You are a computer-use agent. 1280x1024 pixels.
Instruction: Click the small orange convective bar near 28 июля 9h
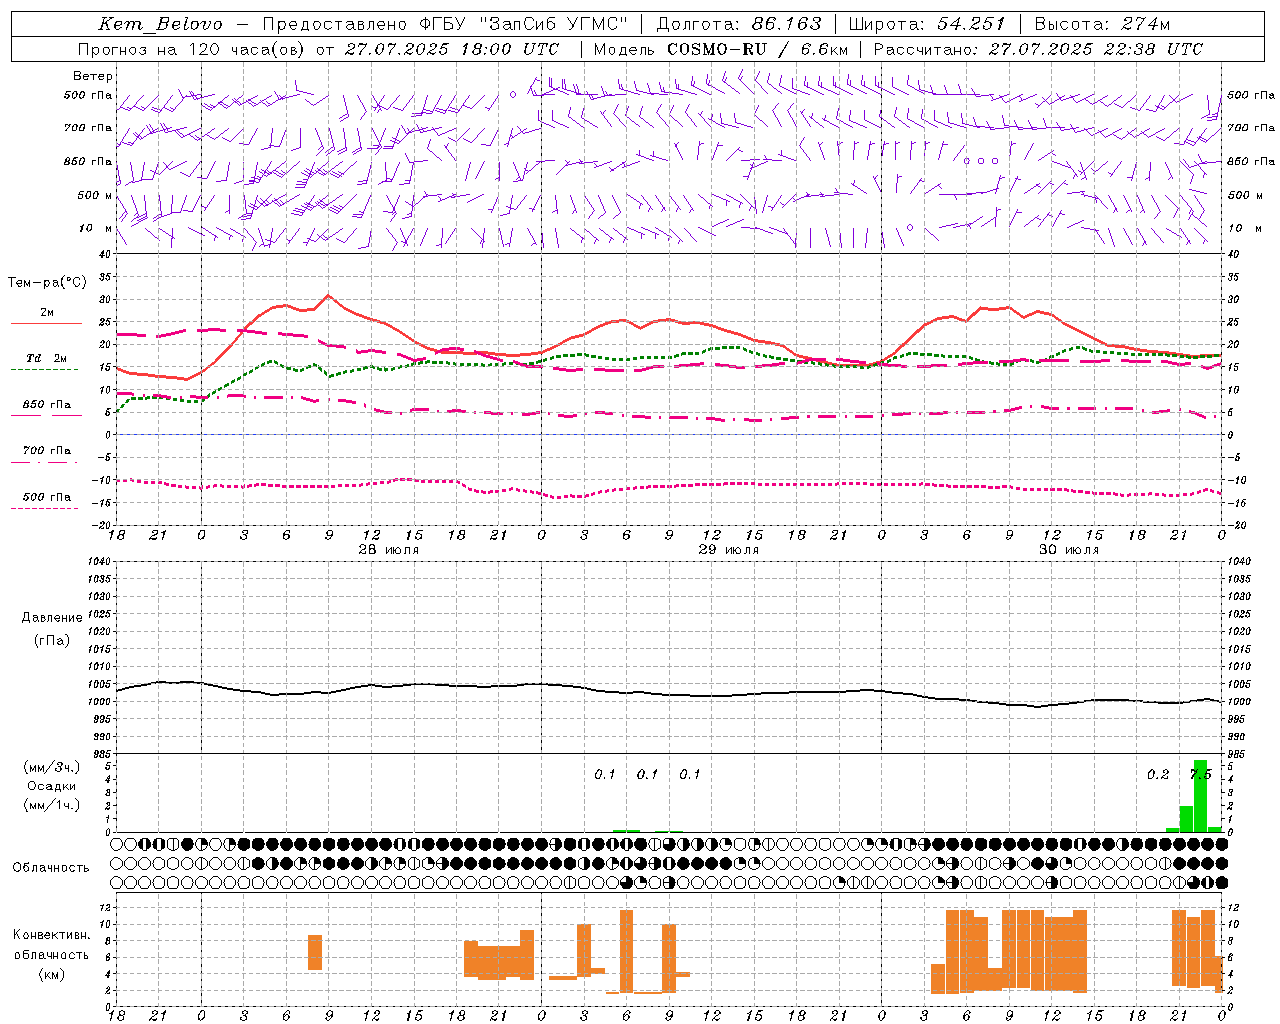(x=315, y=953)
